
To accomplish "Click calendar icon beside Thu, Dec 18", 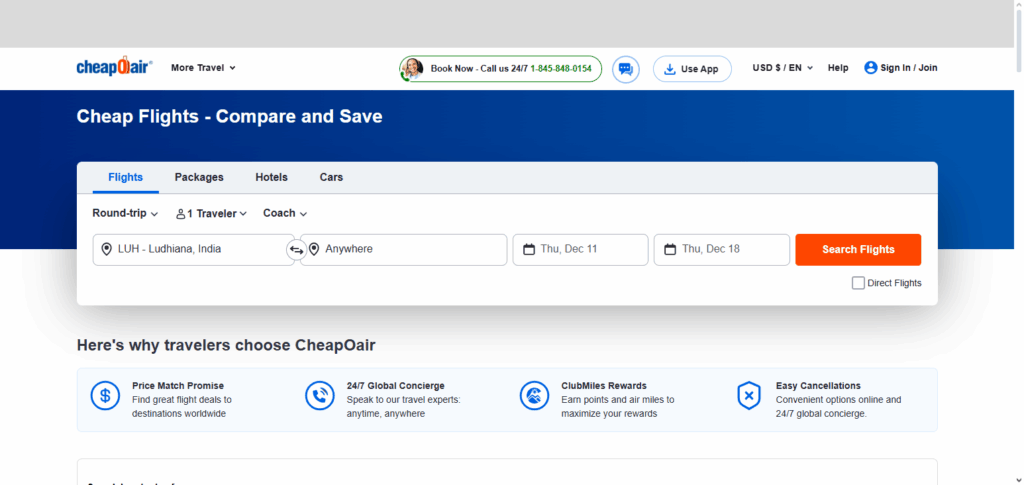I will click(x=670, y=249).
